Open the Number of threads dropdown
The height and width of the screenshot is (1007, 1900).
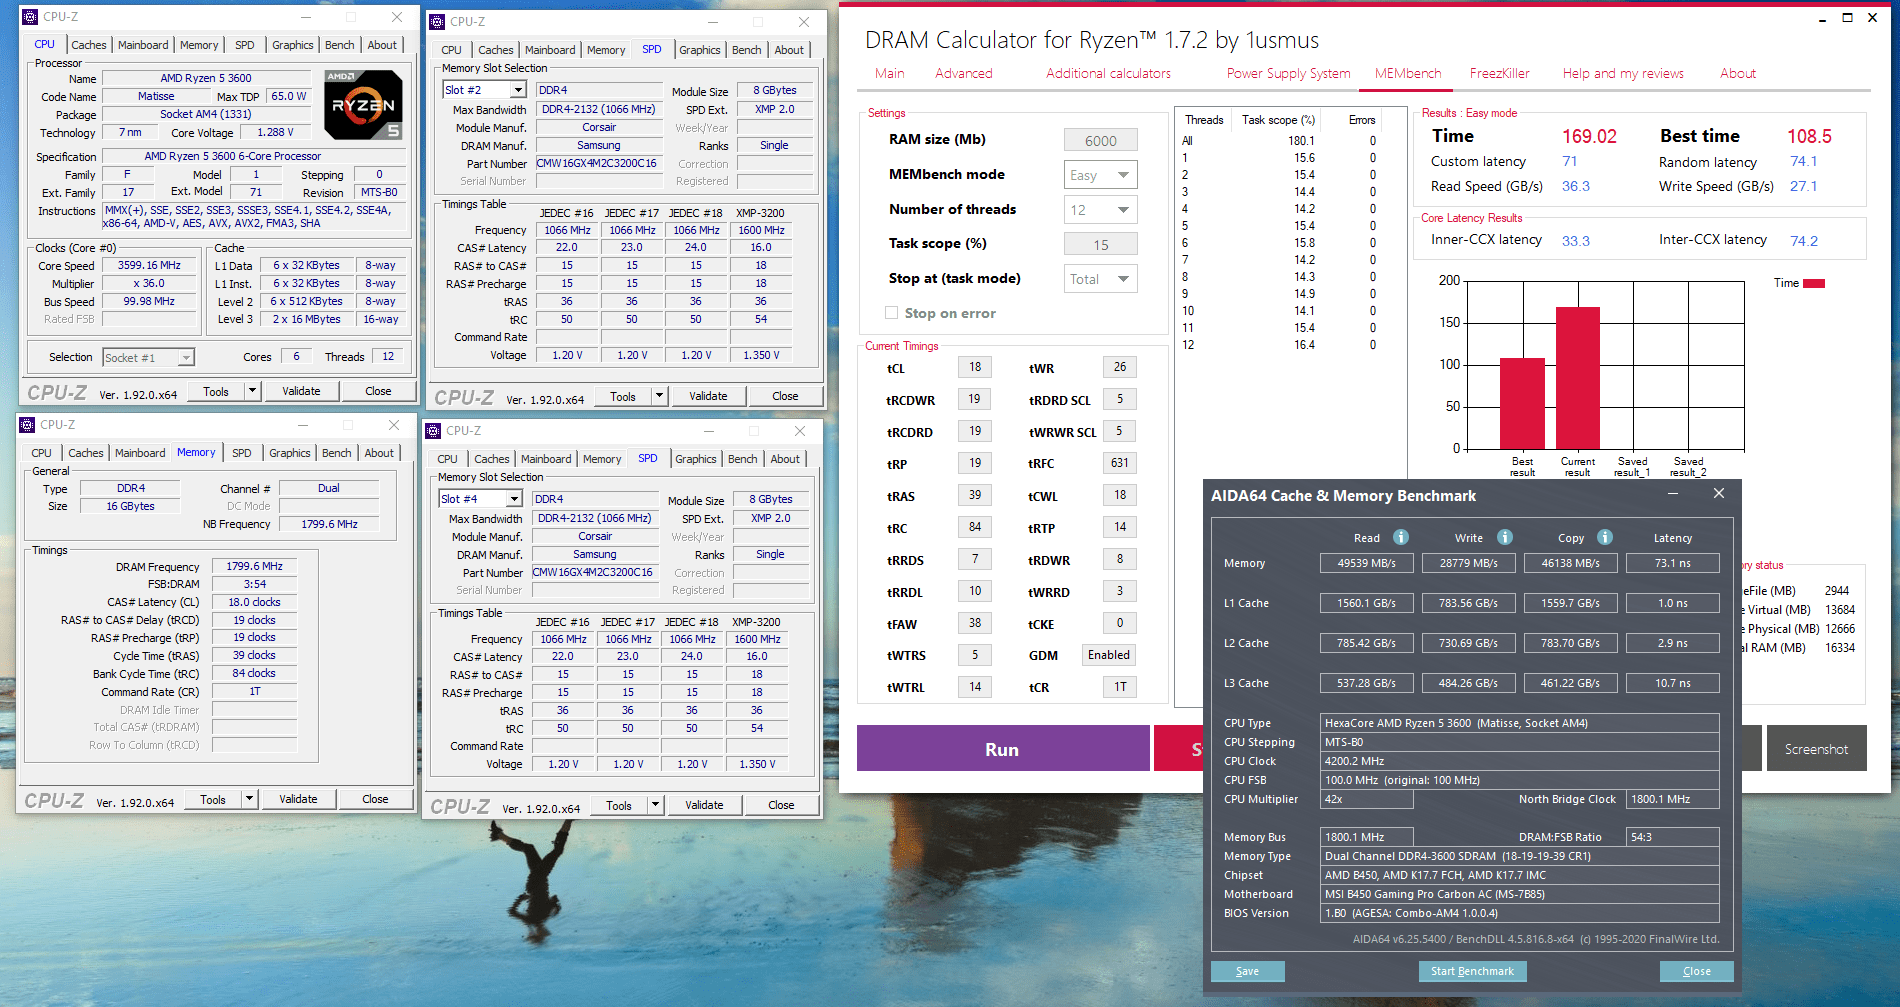1100,210
